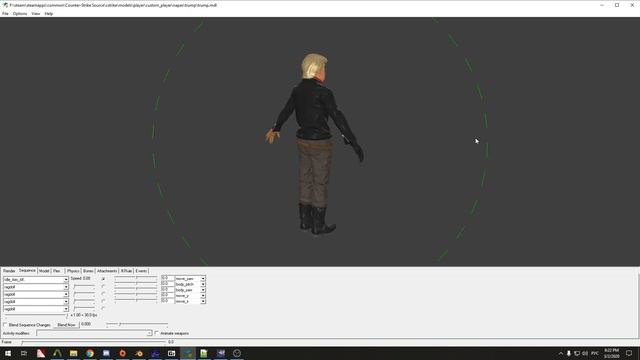This screenshot has width=640, height=360.
Task: Open the IKRule tab
Action: (126, 271)
